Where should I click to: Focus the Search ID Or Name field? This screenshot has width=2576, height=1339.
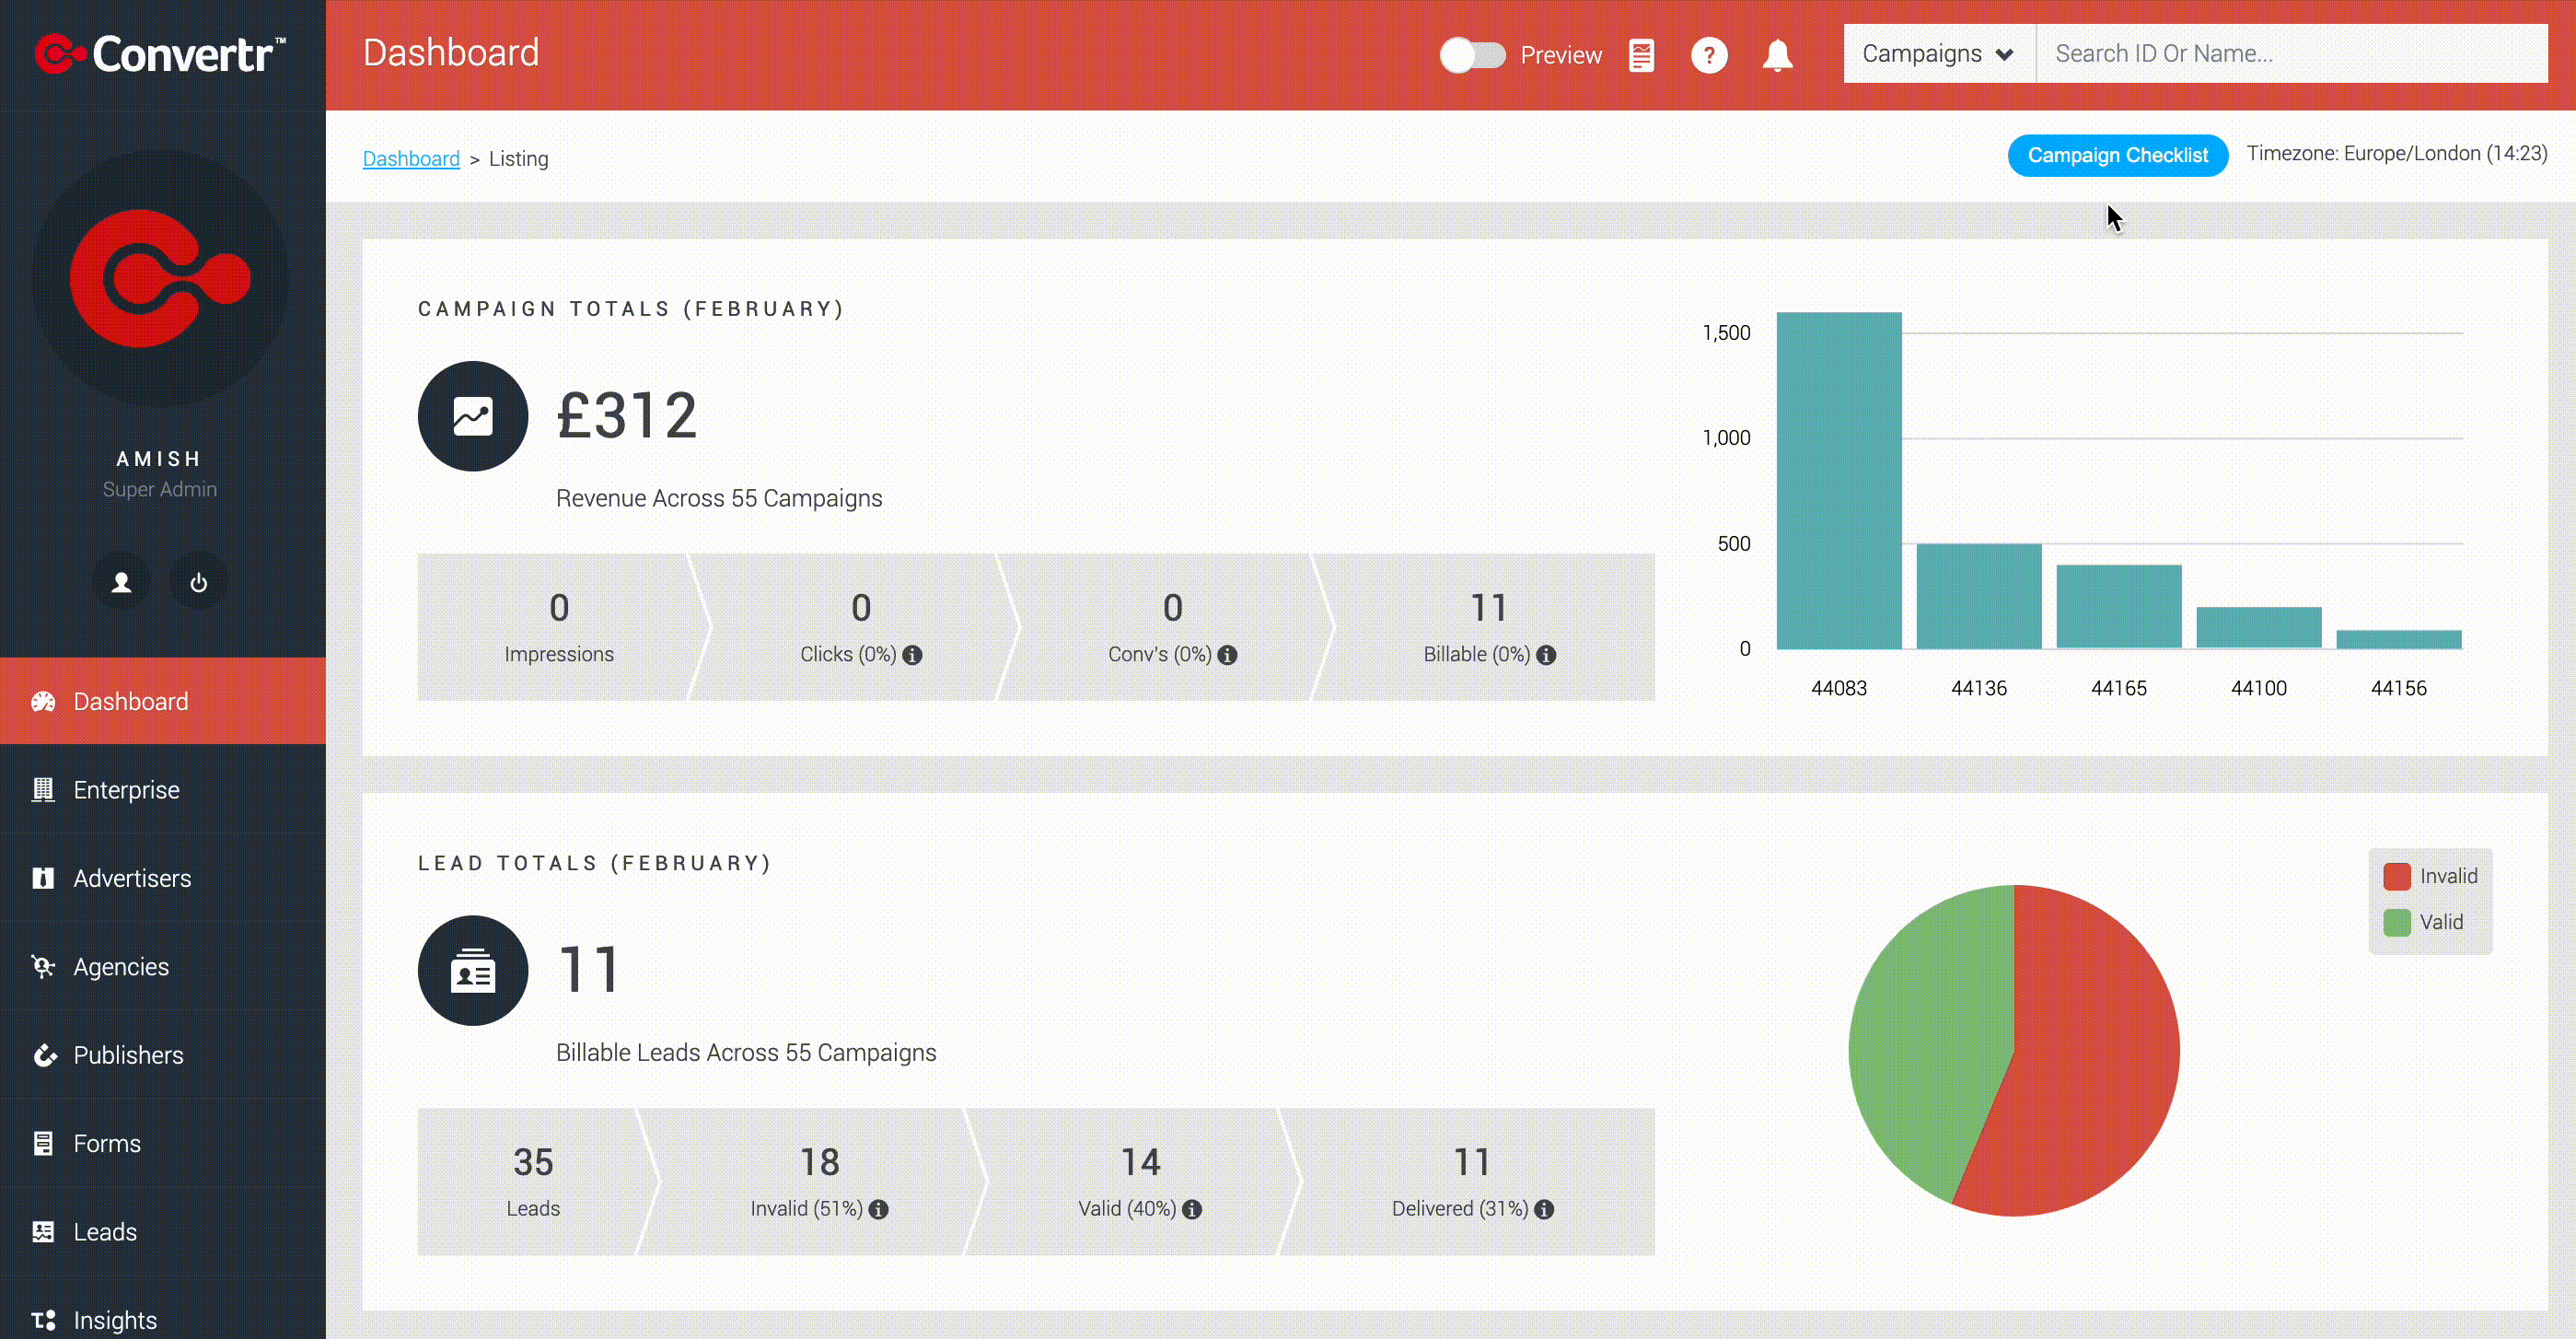point(2291,54)
